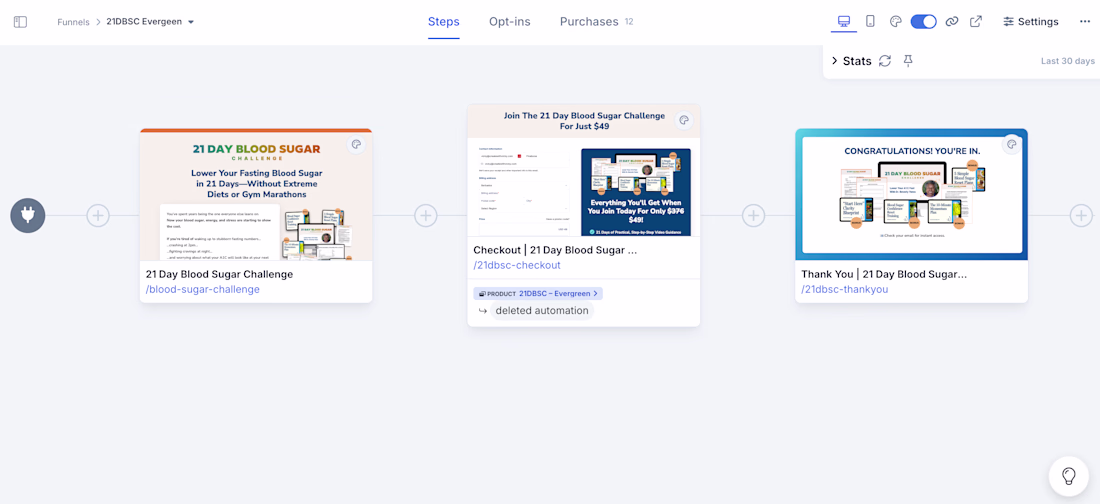Open the 21 Day Blood Sugar Challenge thumbnail

(x=256, y=194)
